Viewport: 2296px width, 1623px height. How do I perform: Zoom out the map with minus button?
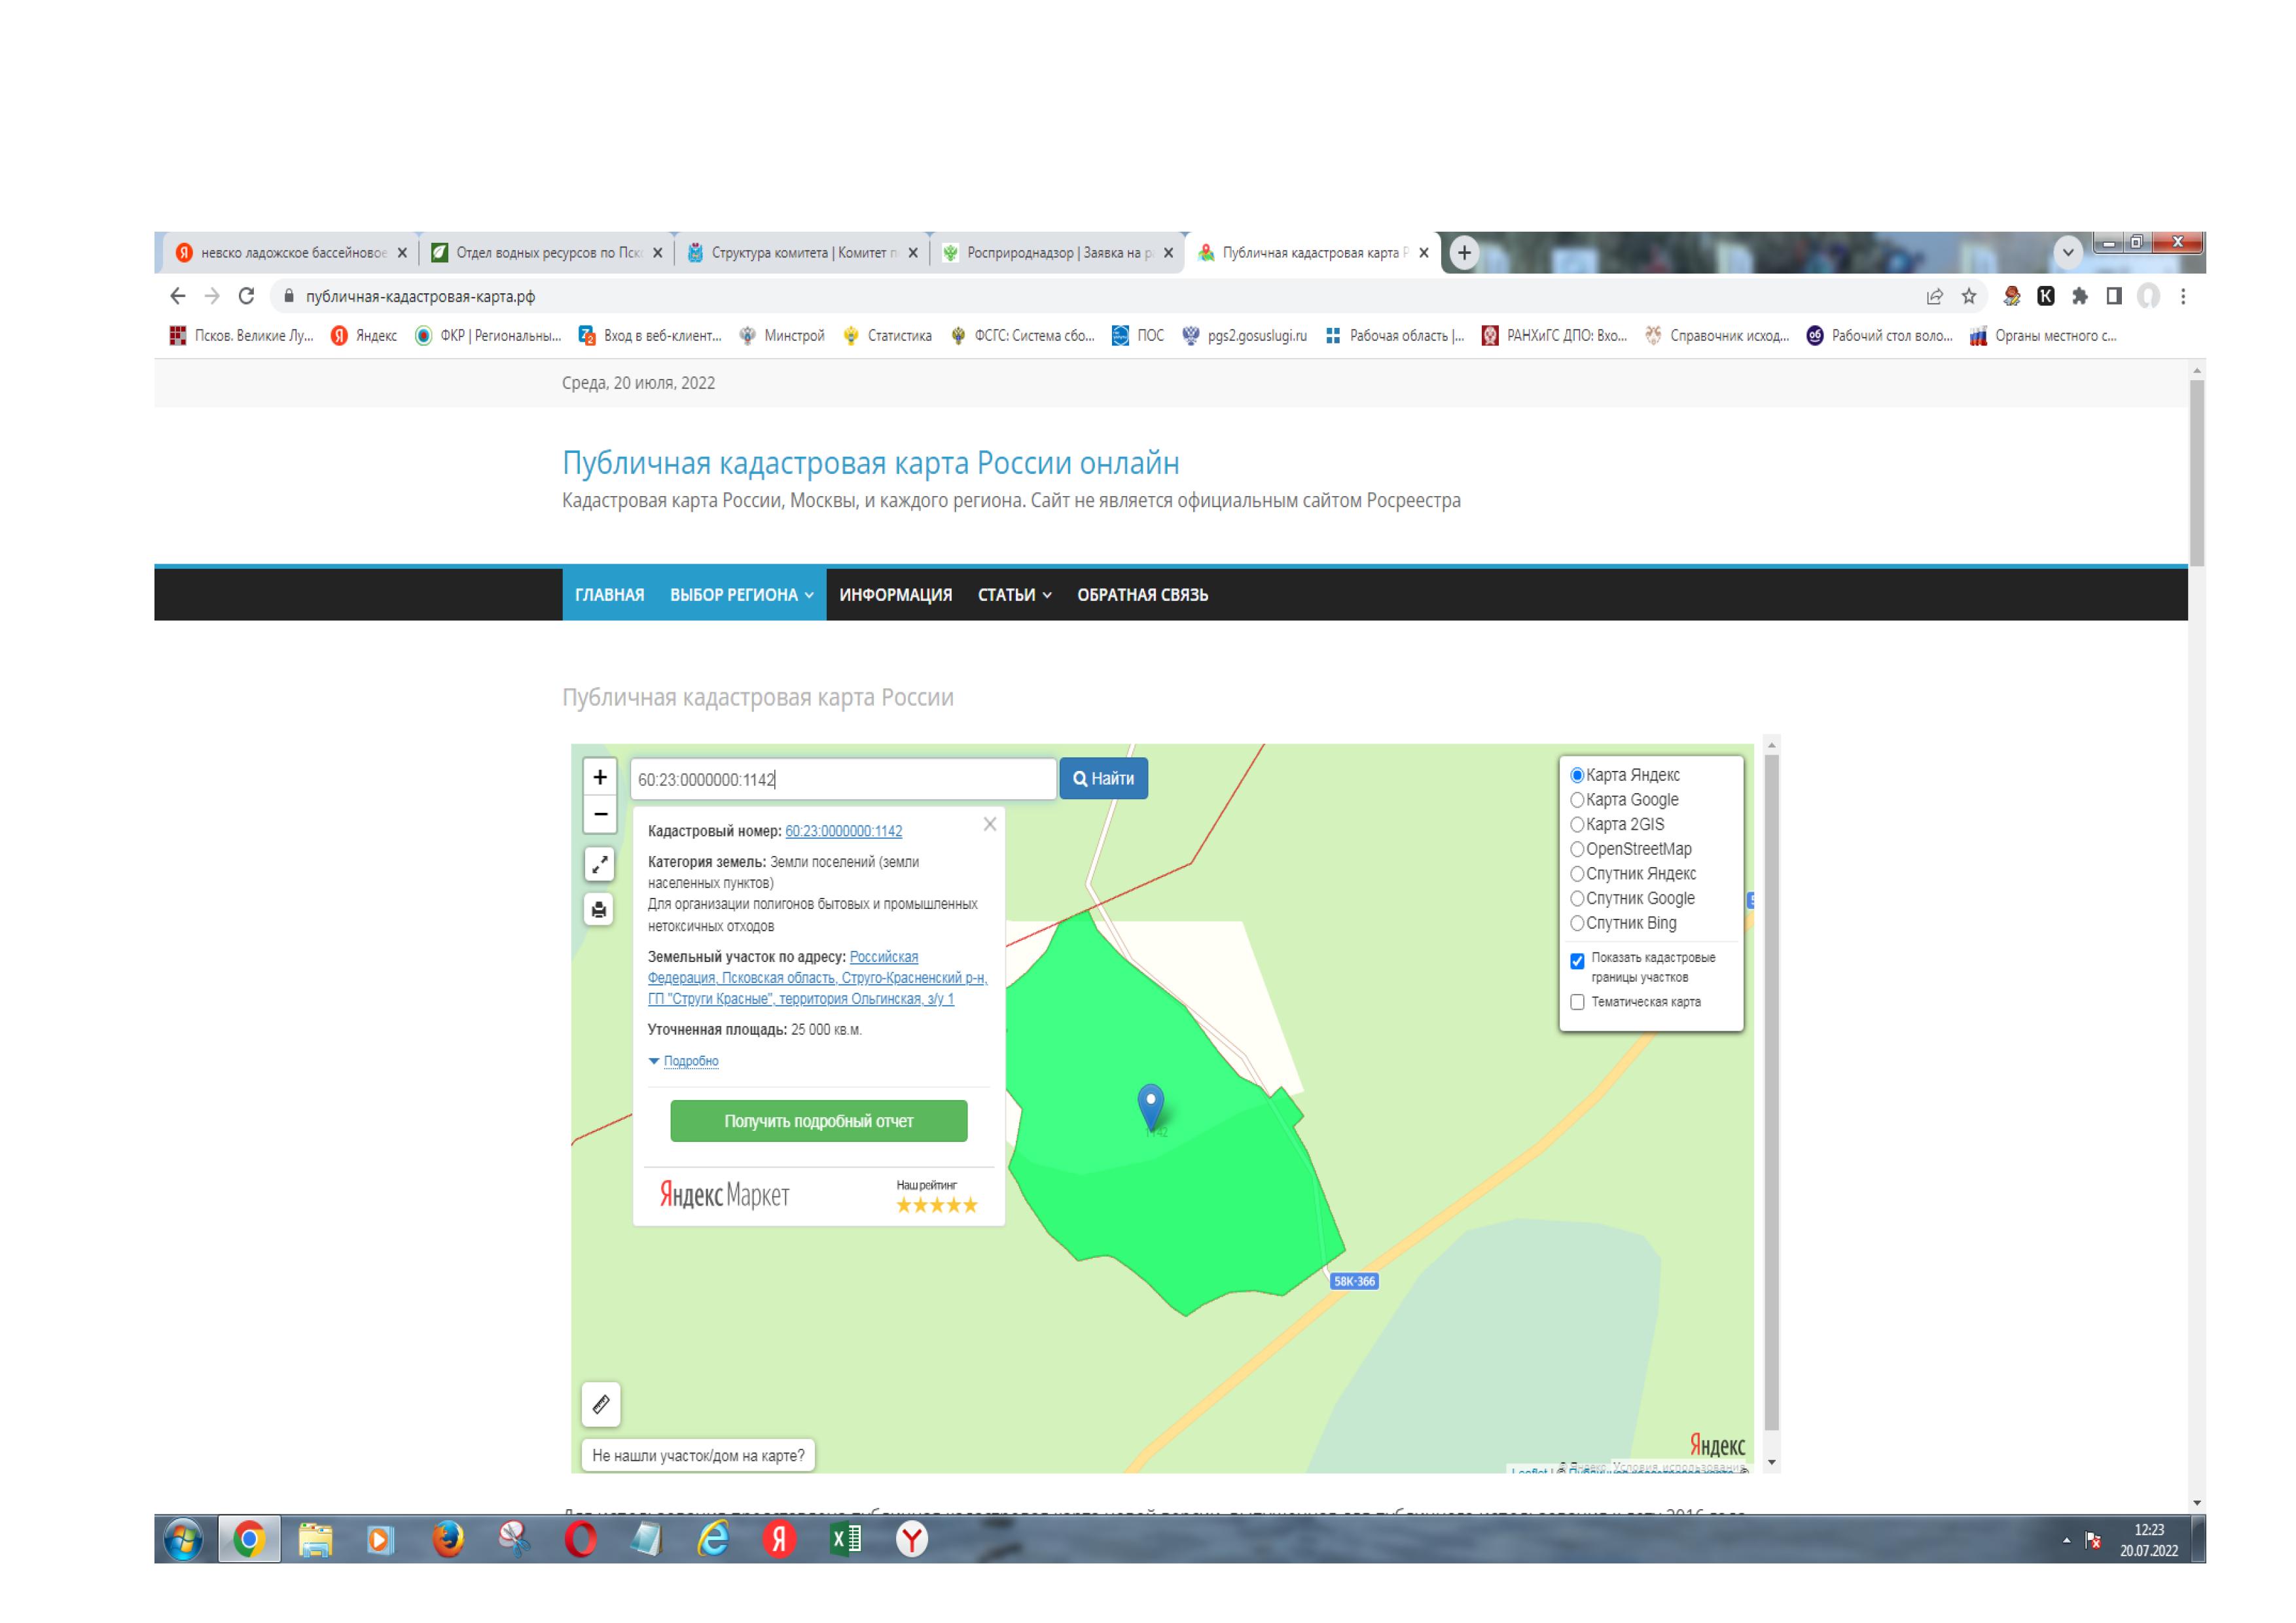600,815
